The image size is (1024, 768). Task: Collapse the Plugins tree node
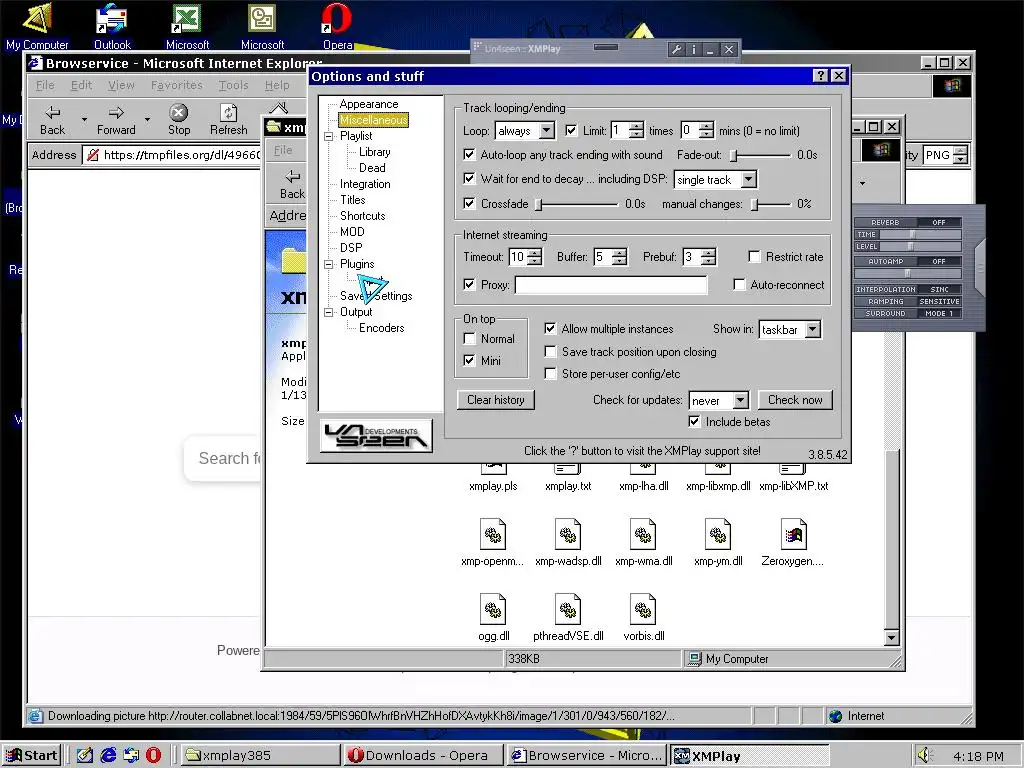(328, 264)
